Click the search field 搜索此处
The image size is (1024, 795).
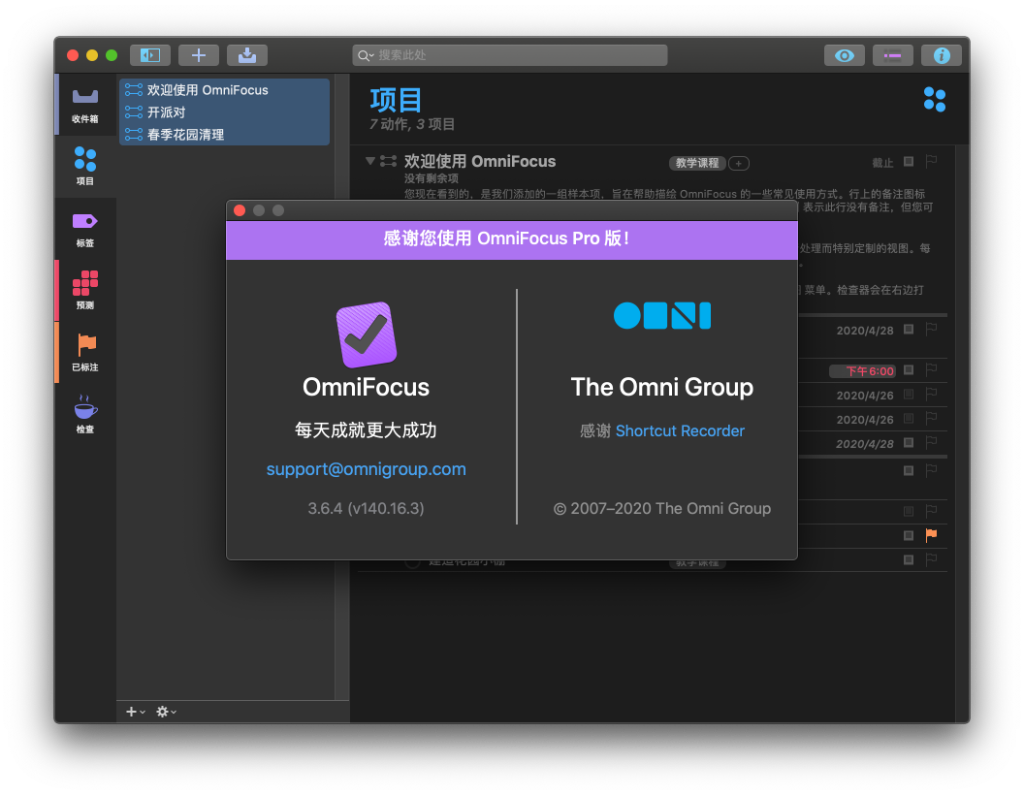click(509, 56)
